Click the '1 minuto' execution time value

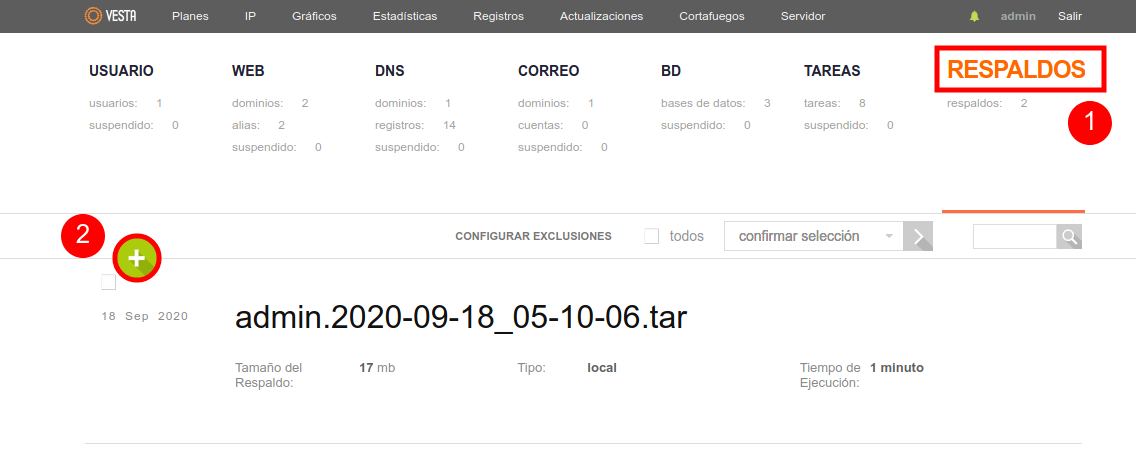point(897,368)
